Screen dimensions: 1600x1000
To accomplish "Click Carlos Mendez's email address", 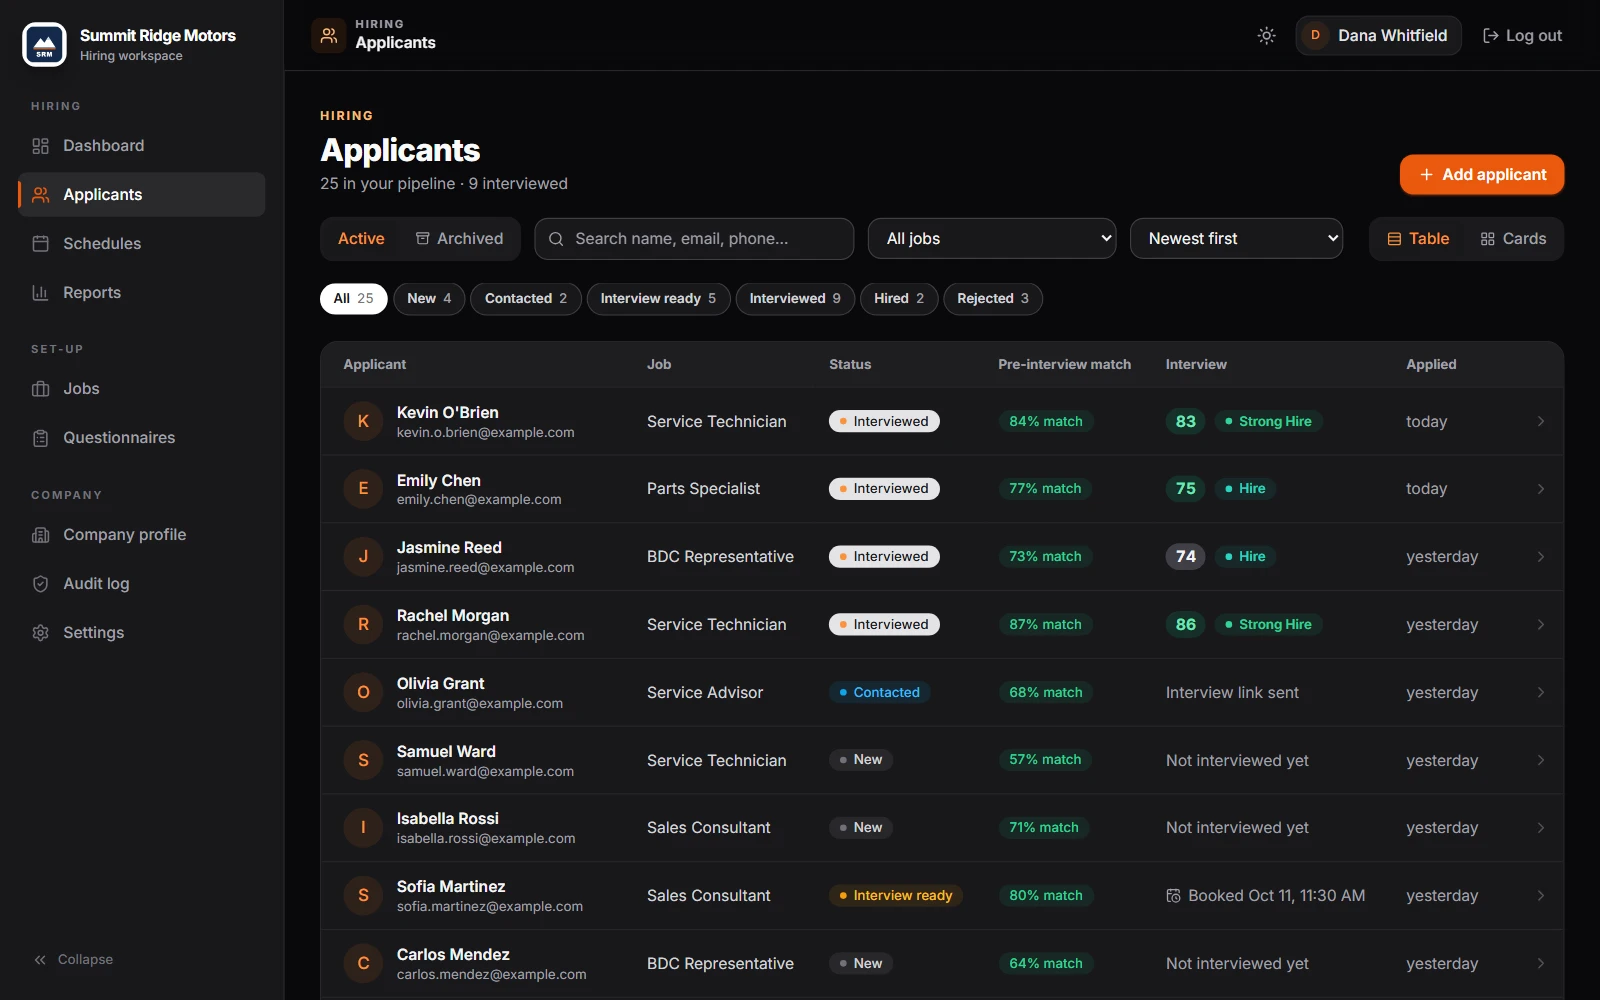I will tap(492, 975).
